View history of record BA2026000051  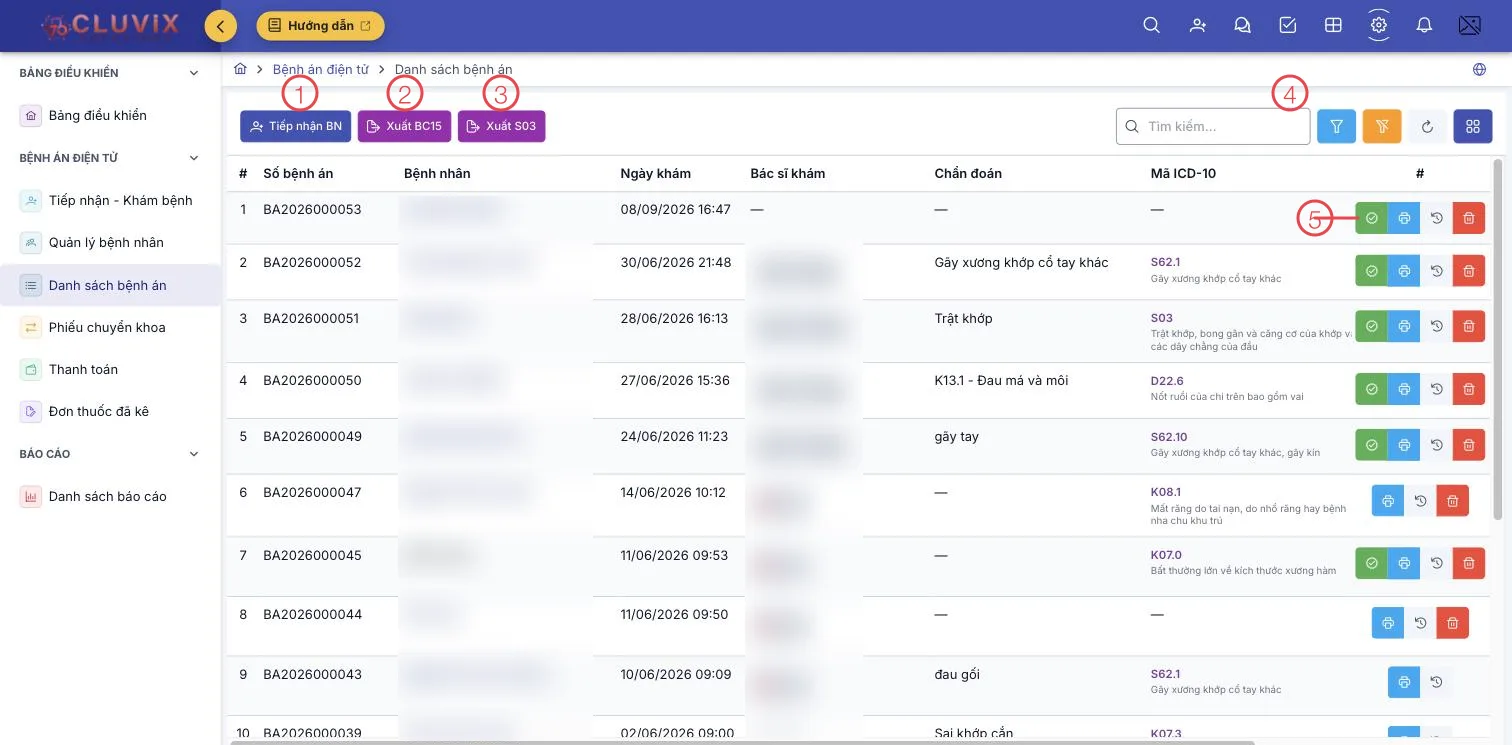pos(1436,326)
